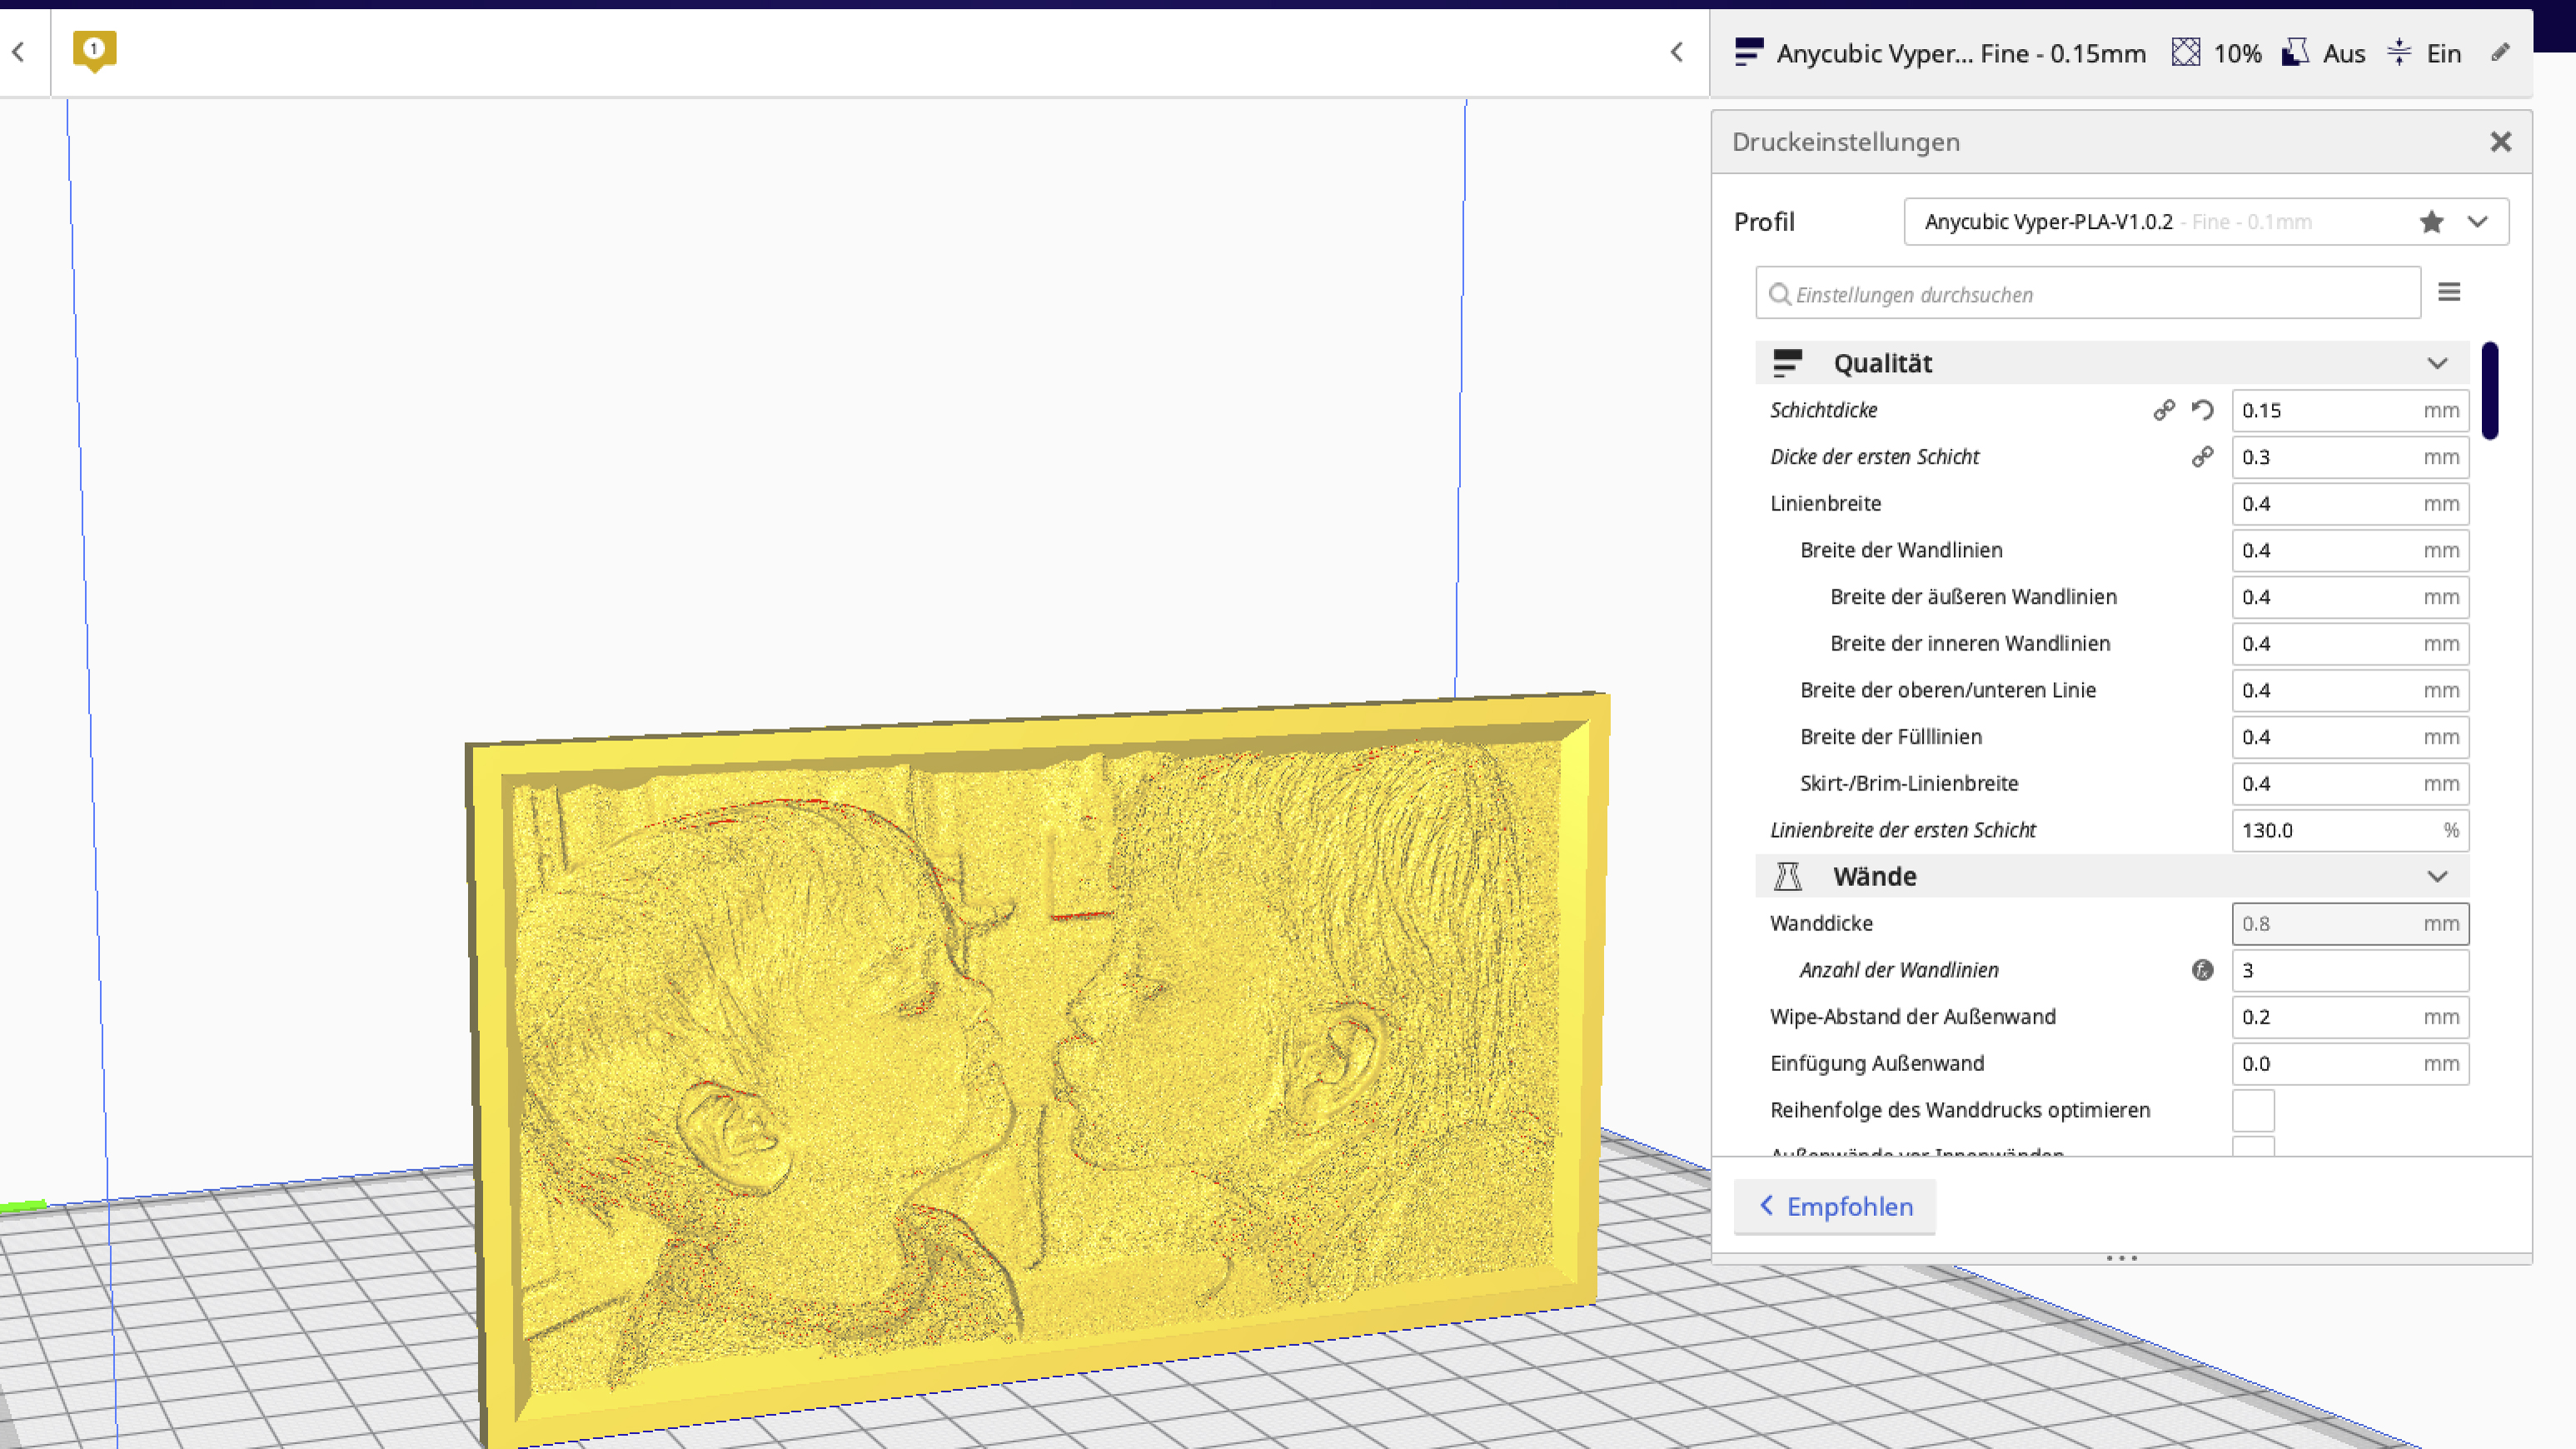Enable Reihenfolge des Wanddrucks optimieren checkbox
Screen dimensions: 2576x1449
coord(2253,1110)
